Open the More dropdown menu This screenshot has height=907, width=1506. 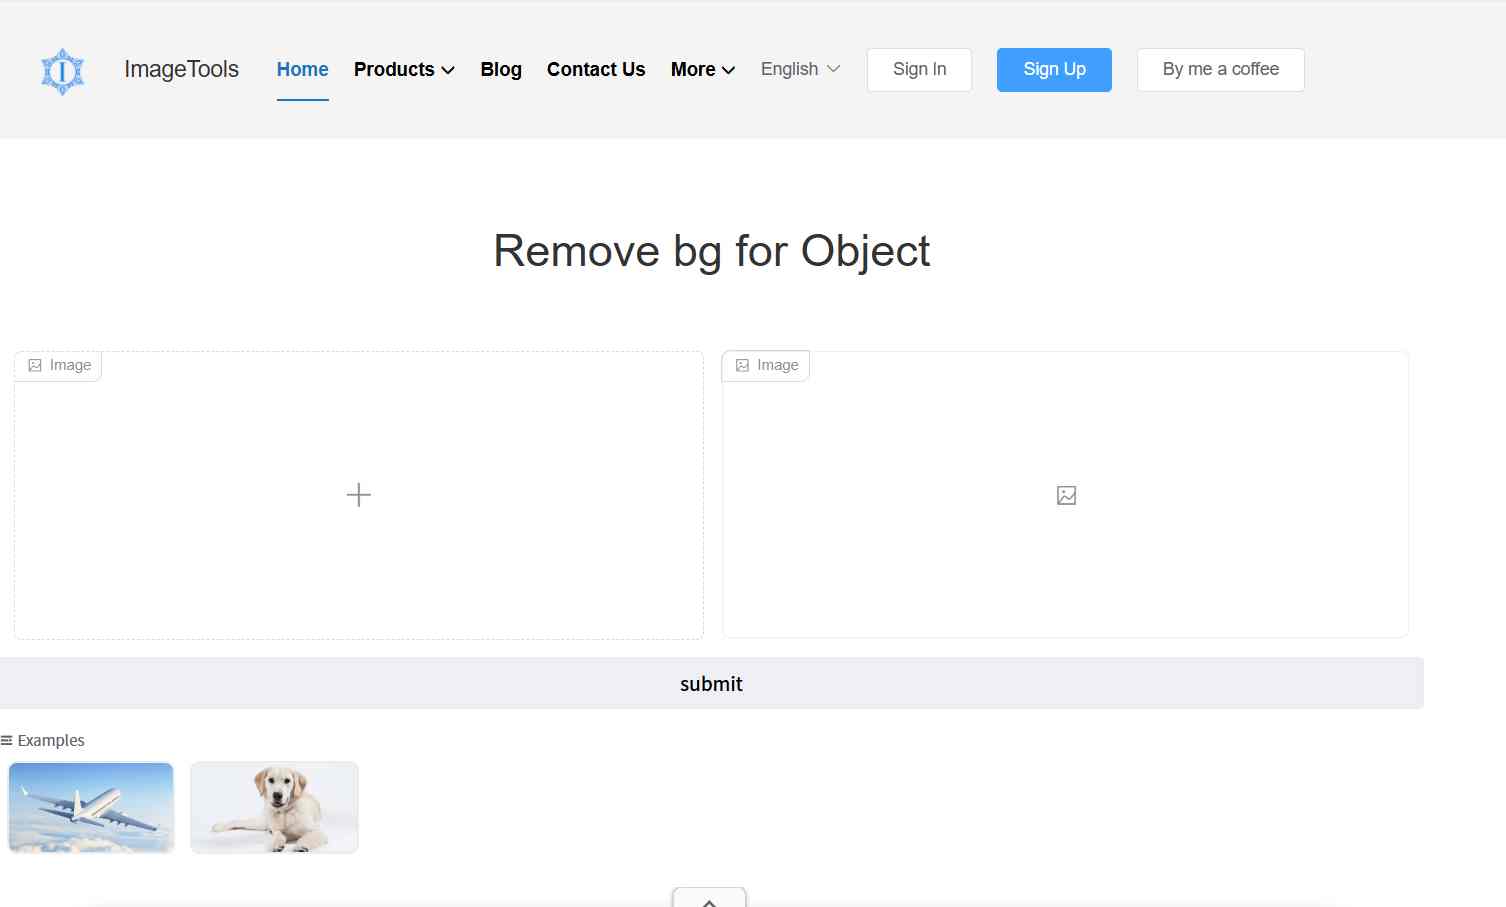coord(702,70)
